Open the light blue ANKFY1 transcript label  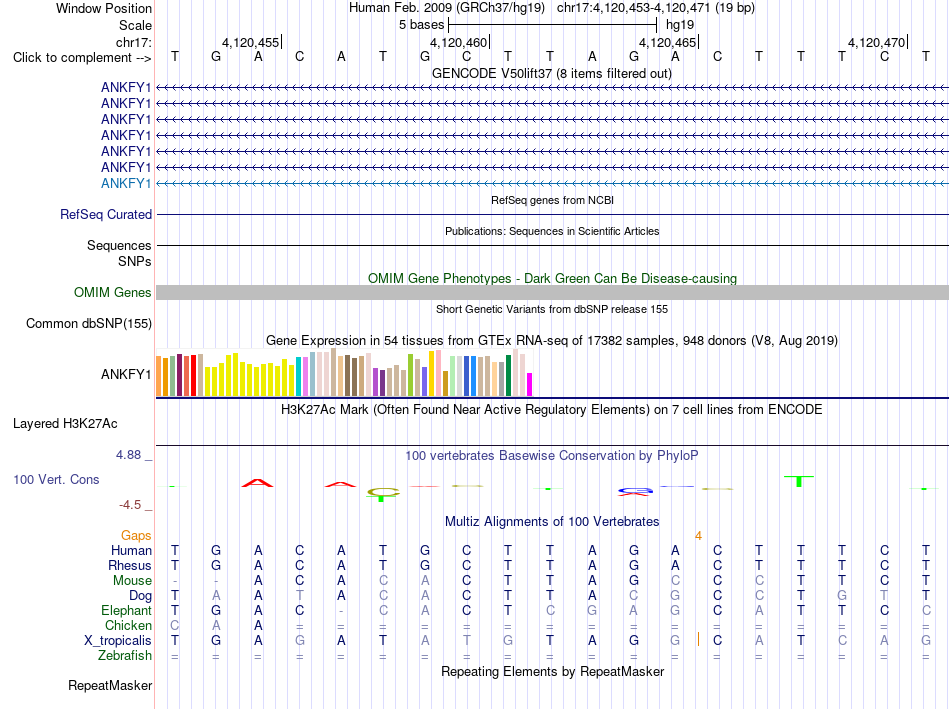pyautogui.click(x=126, y=183)
